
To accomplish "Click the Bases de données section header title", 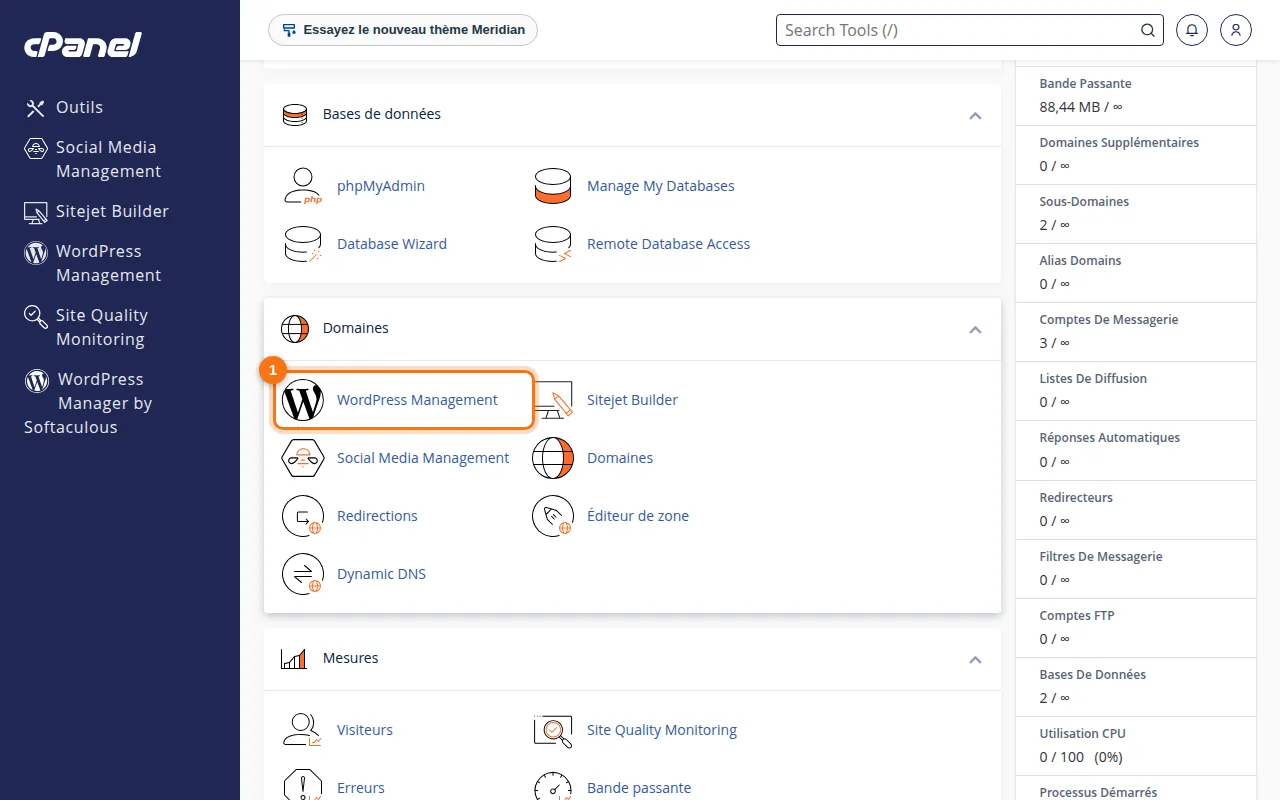I will (382, 114).
